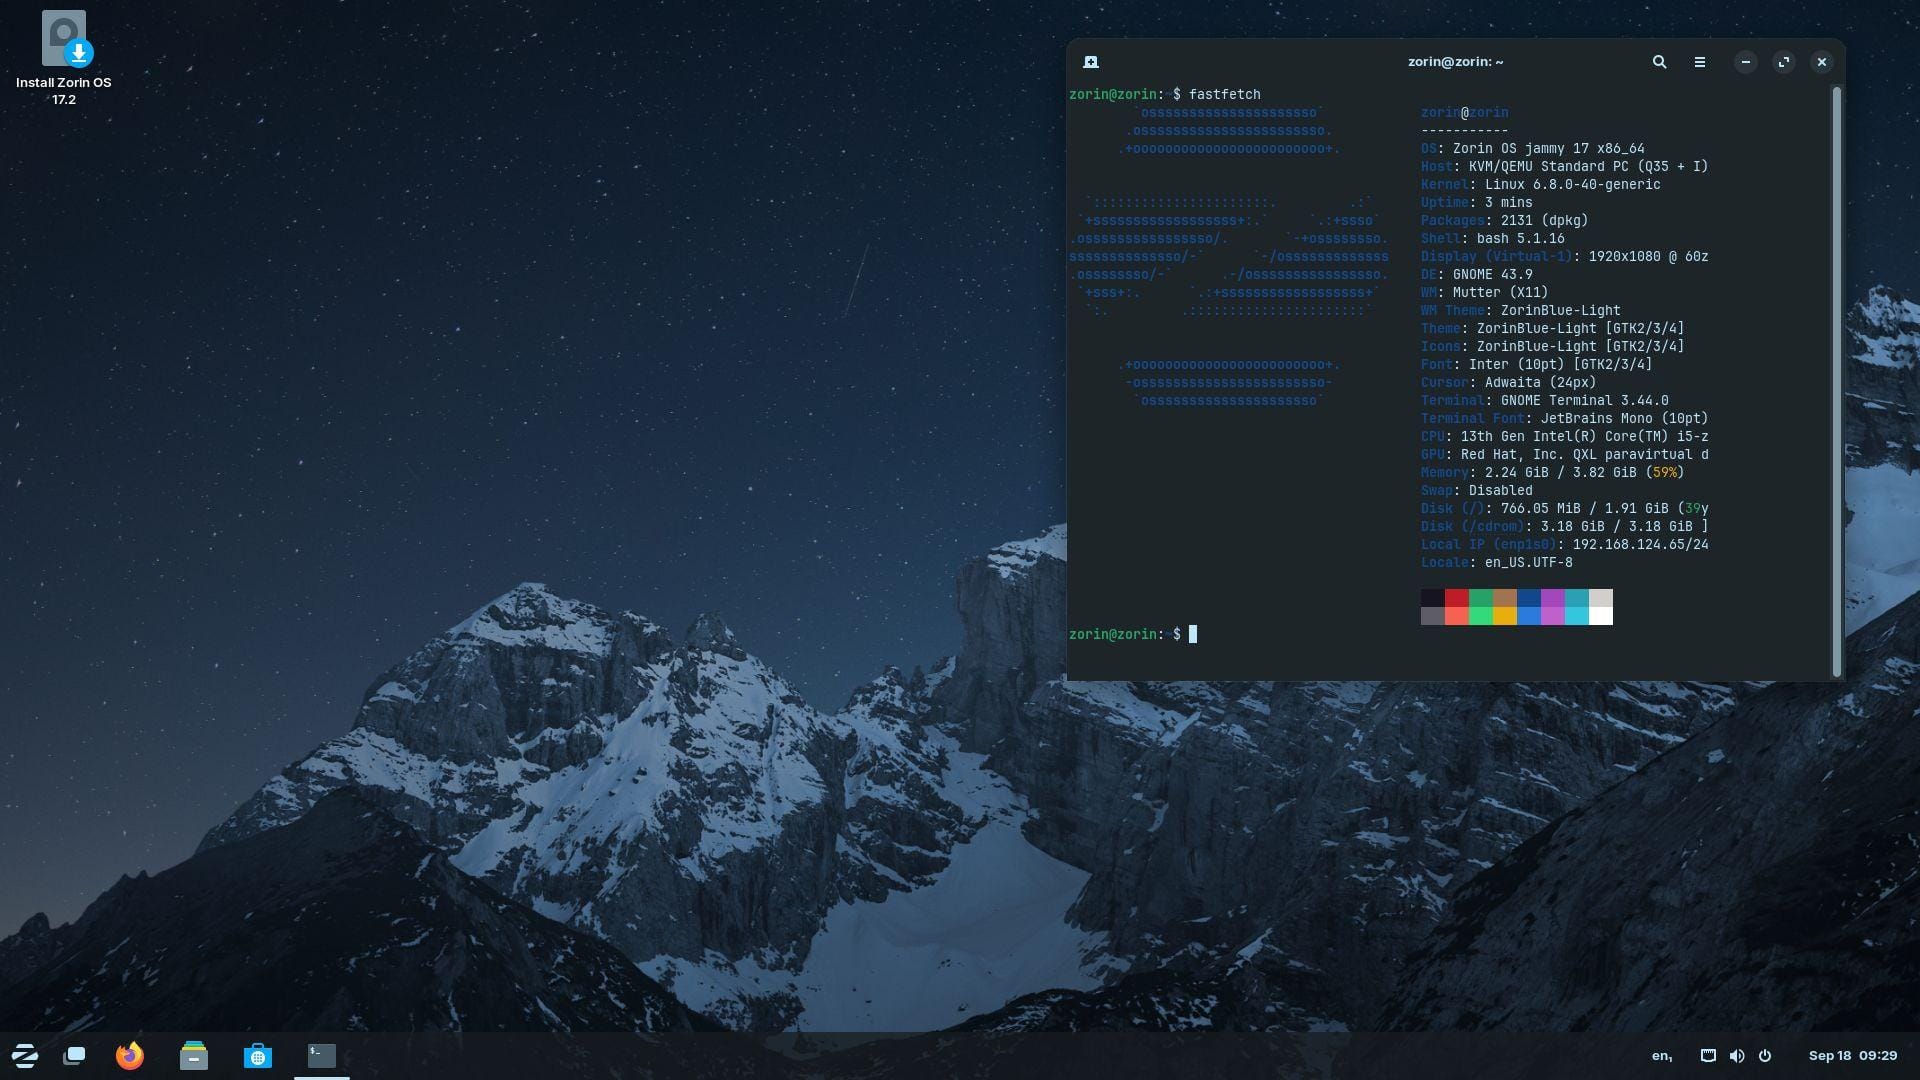Image resolution: width=1920 pixels, height=1080 pixels.
Task: Click the zorin@zorin: ~ window title
Action: pyautogui.click(x=1455, y=61)
